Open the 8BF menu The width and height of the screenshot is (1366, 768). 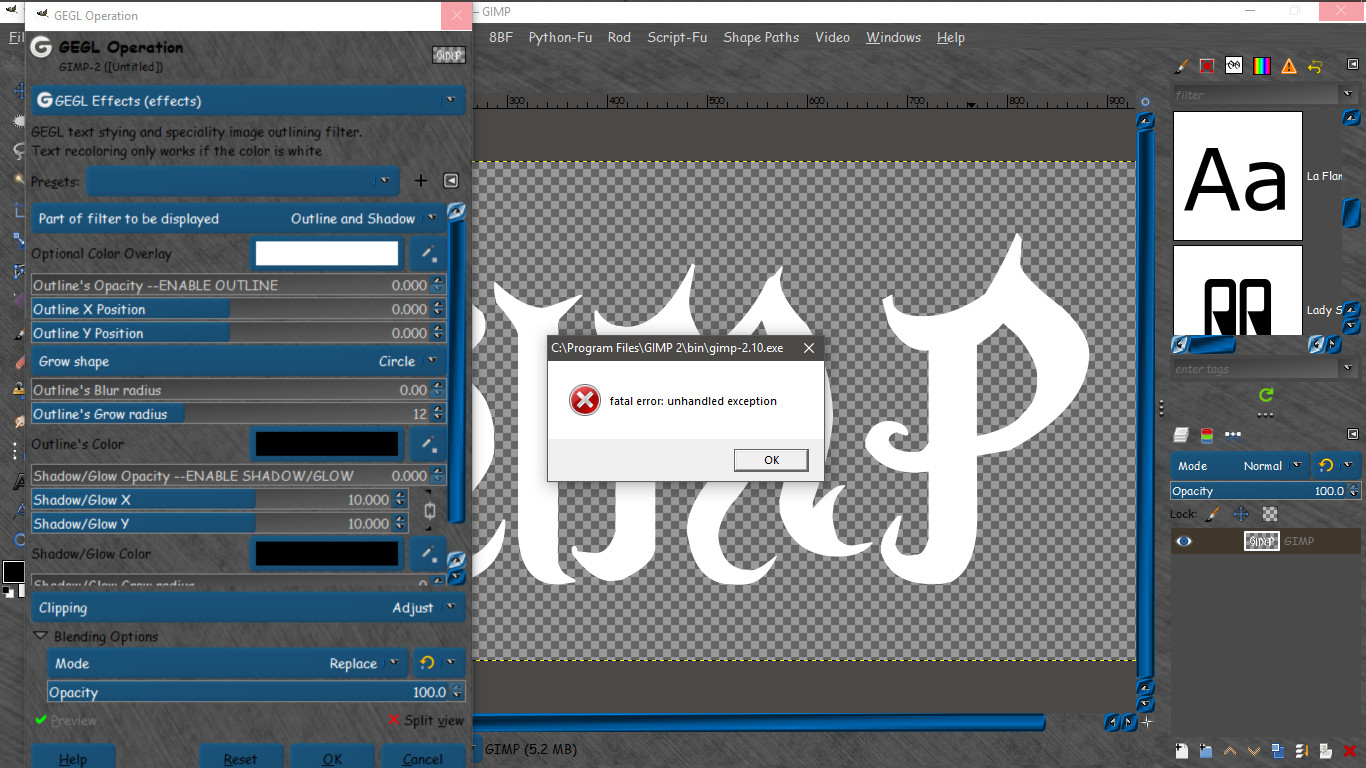500,37
